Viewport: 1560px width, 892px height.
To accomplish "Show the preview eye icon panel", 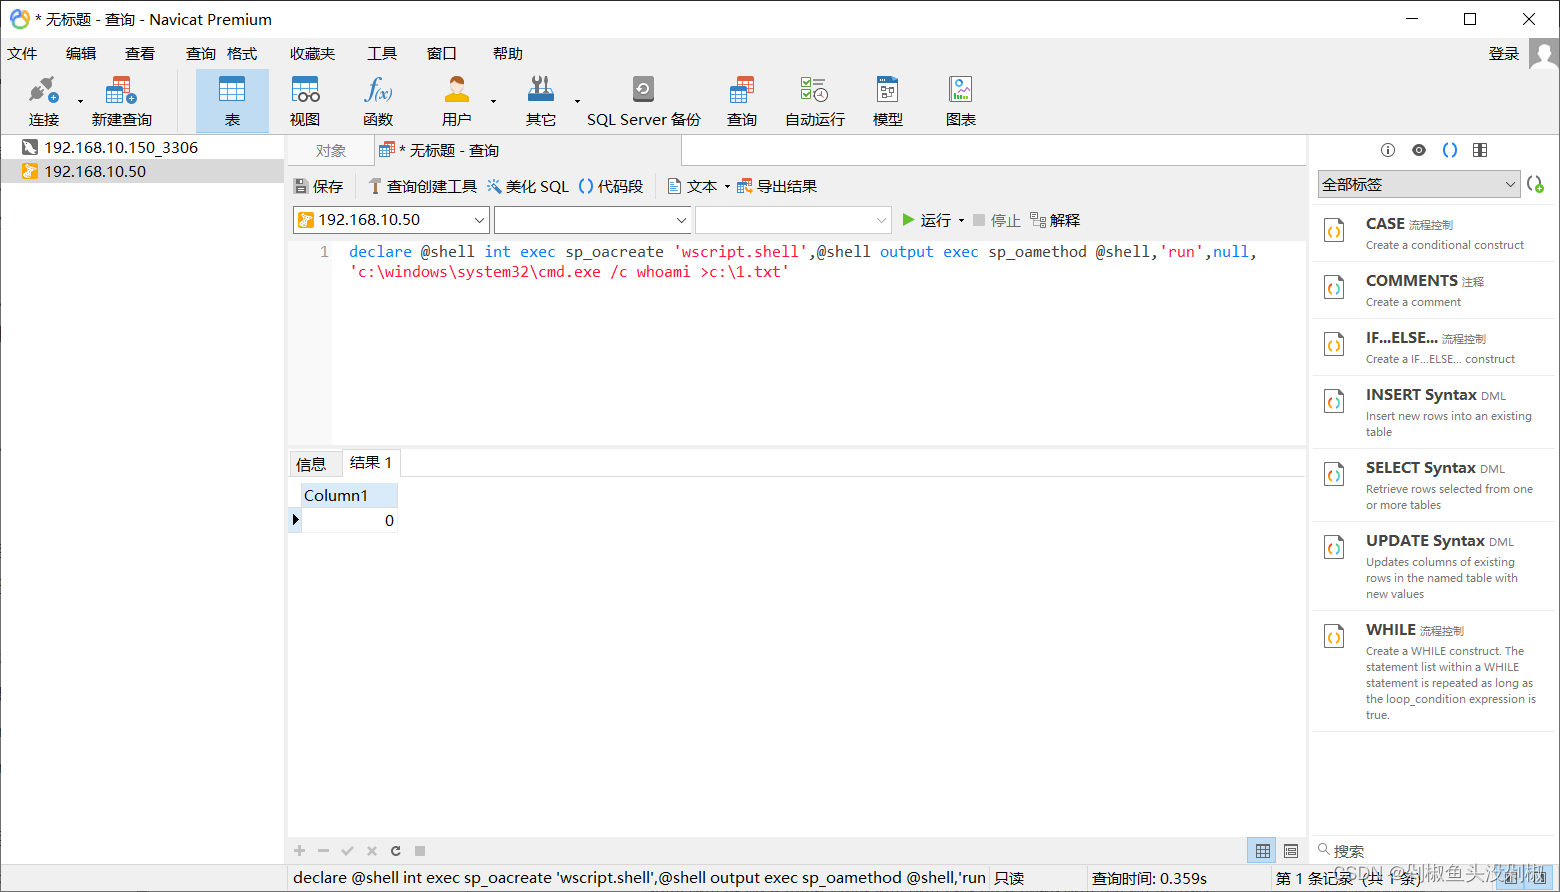I will (1419, 150).
